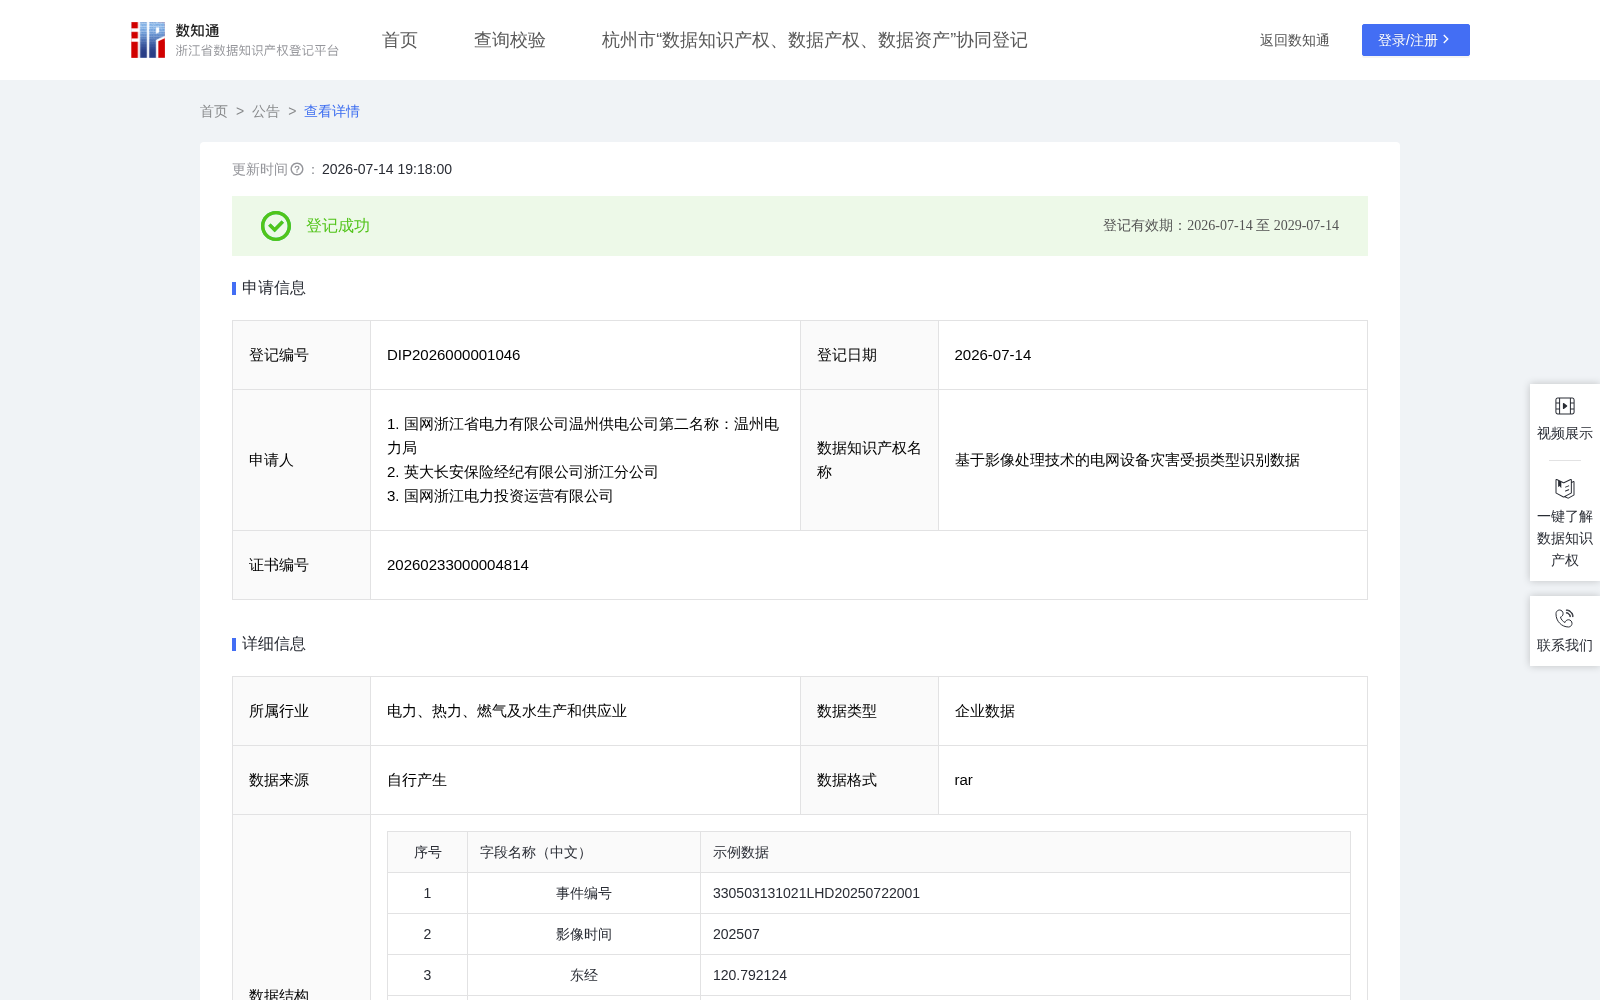Click the 序号 column header
This screenshot has height=1000, width=1600.
click(x=428, y=852)
